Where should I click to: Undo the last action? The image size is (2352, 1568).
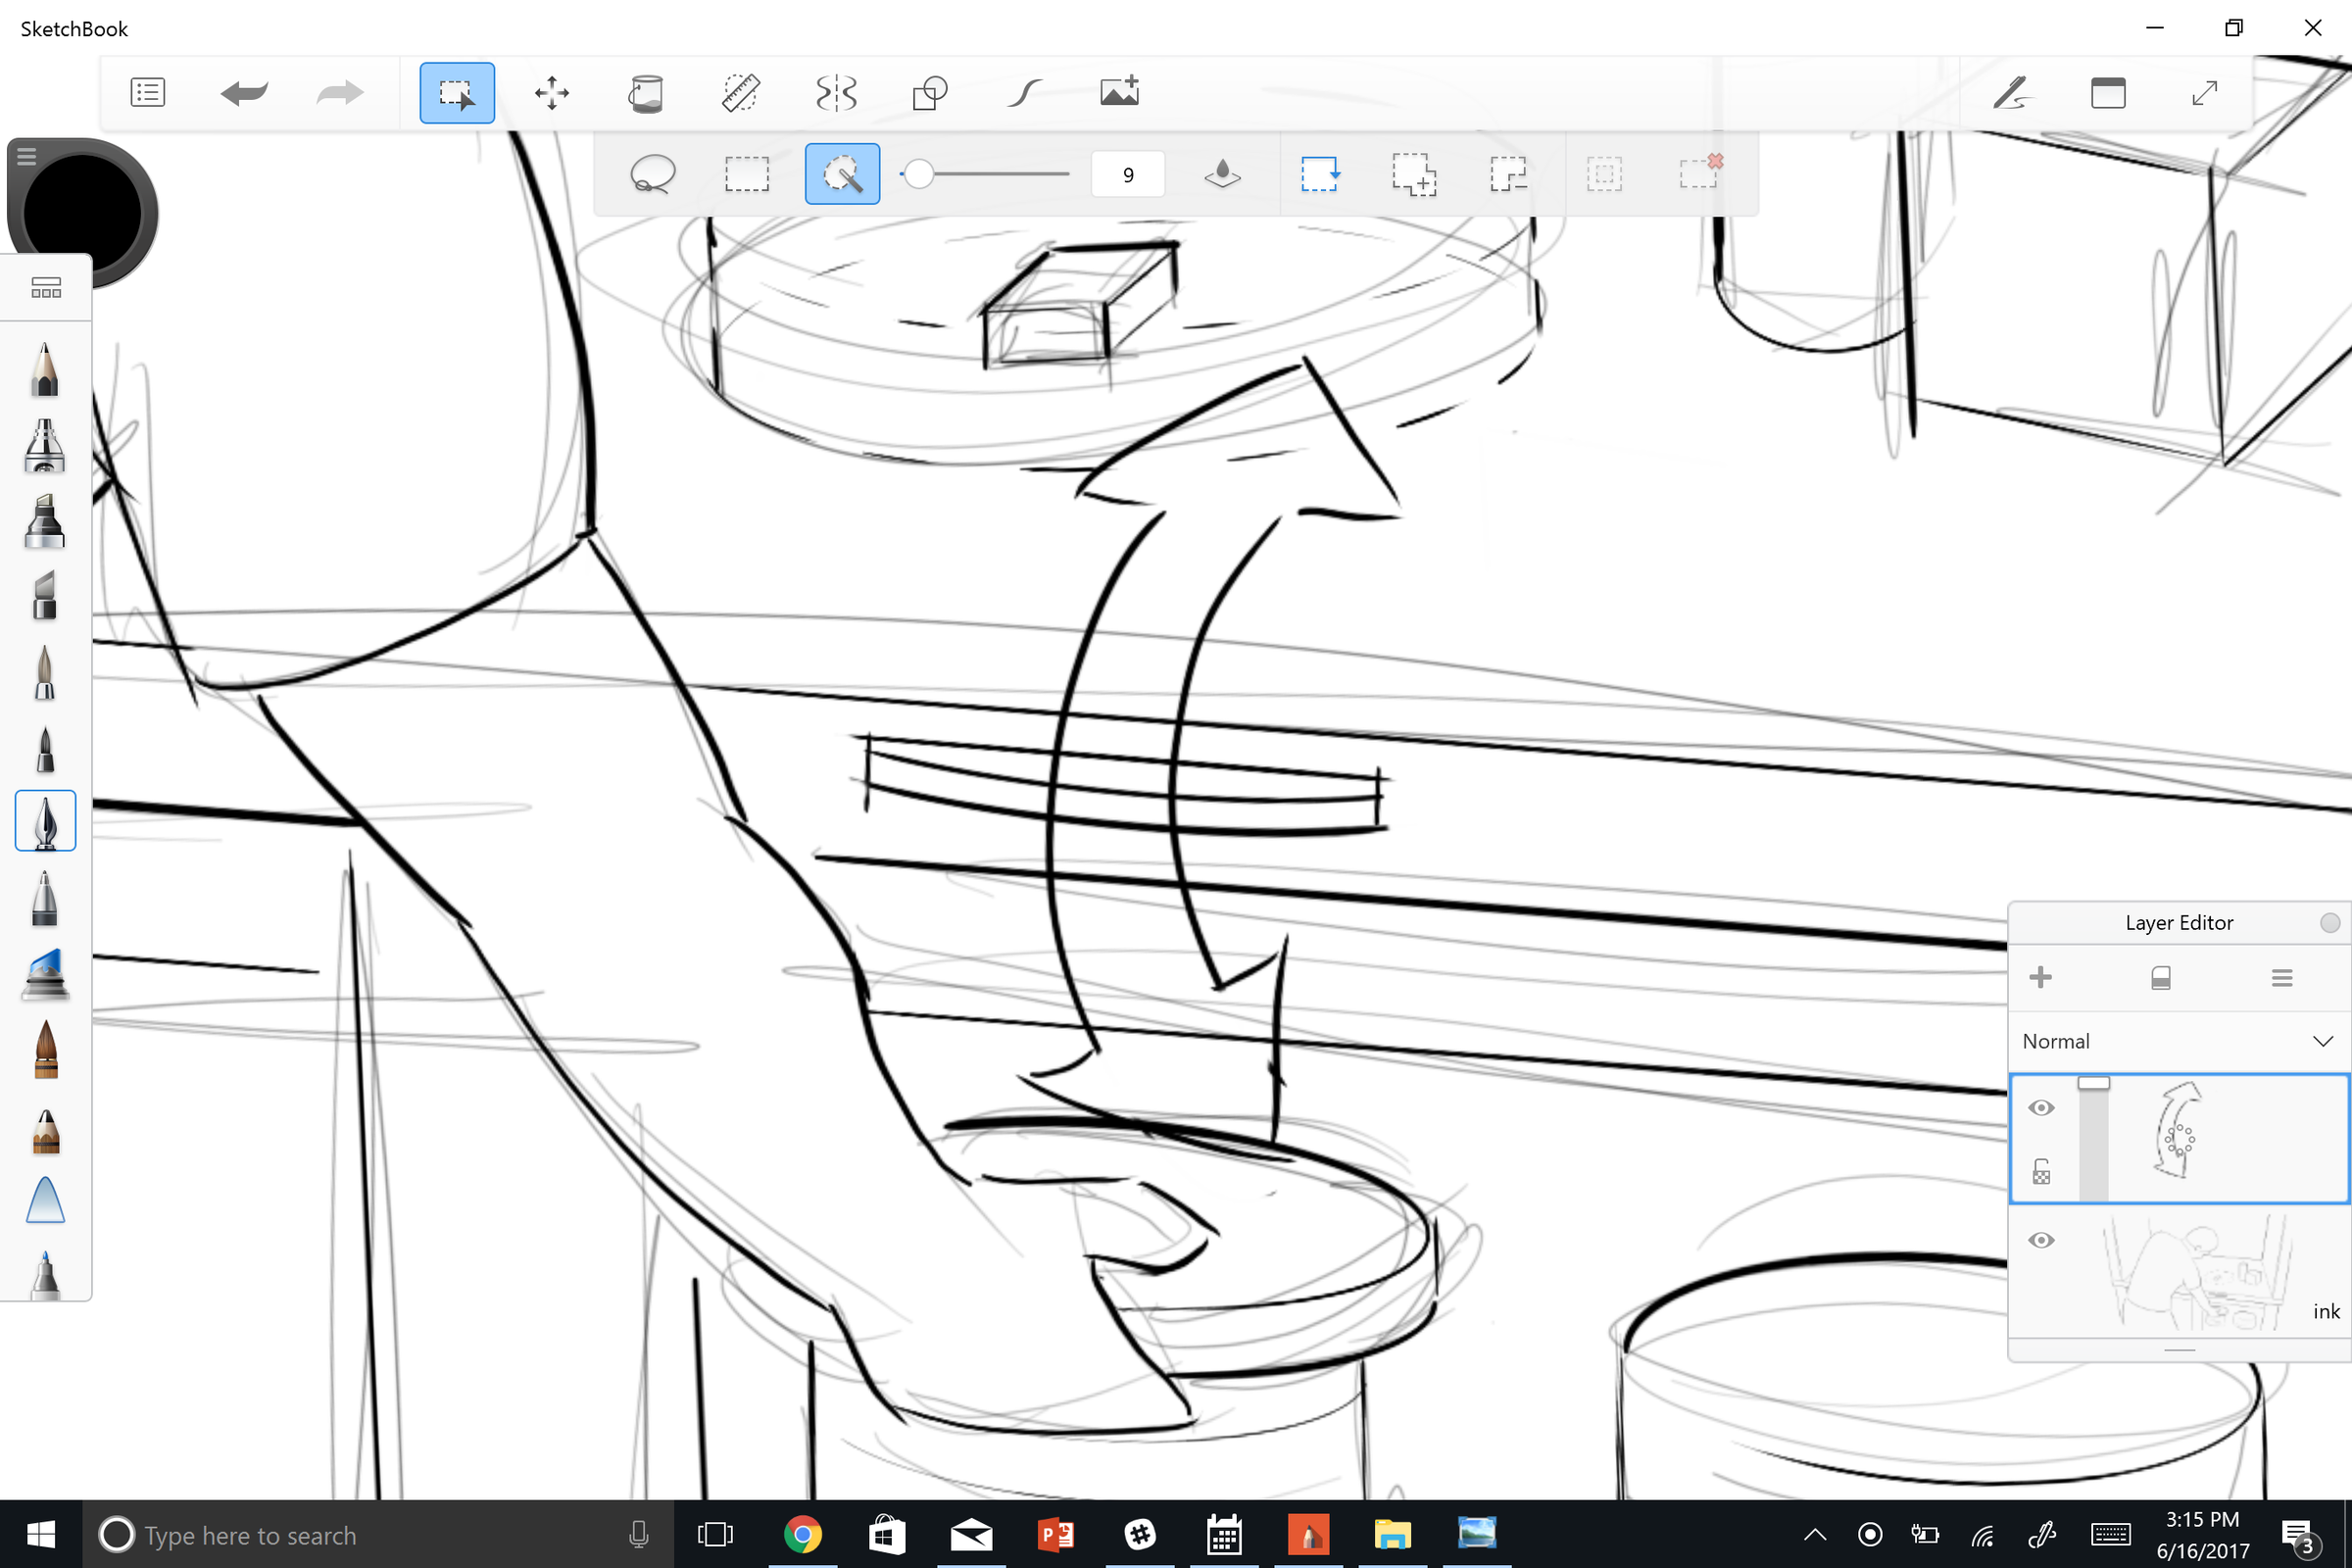[243, 92]
